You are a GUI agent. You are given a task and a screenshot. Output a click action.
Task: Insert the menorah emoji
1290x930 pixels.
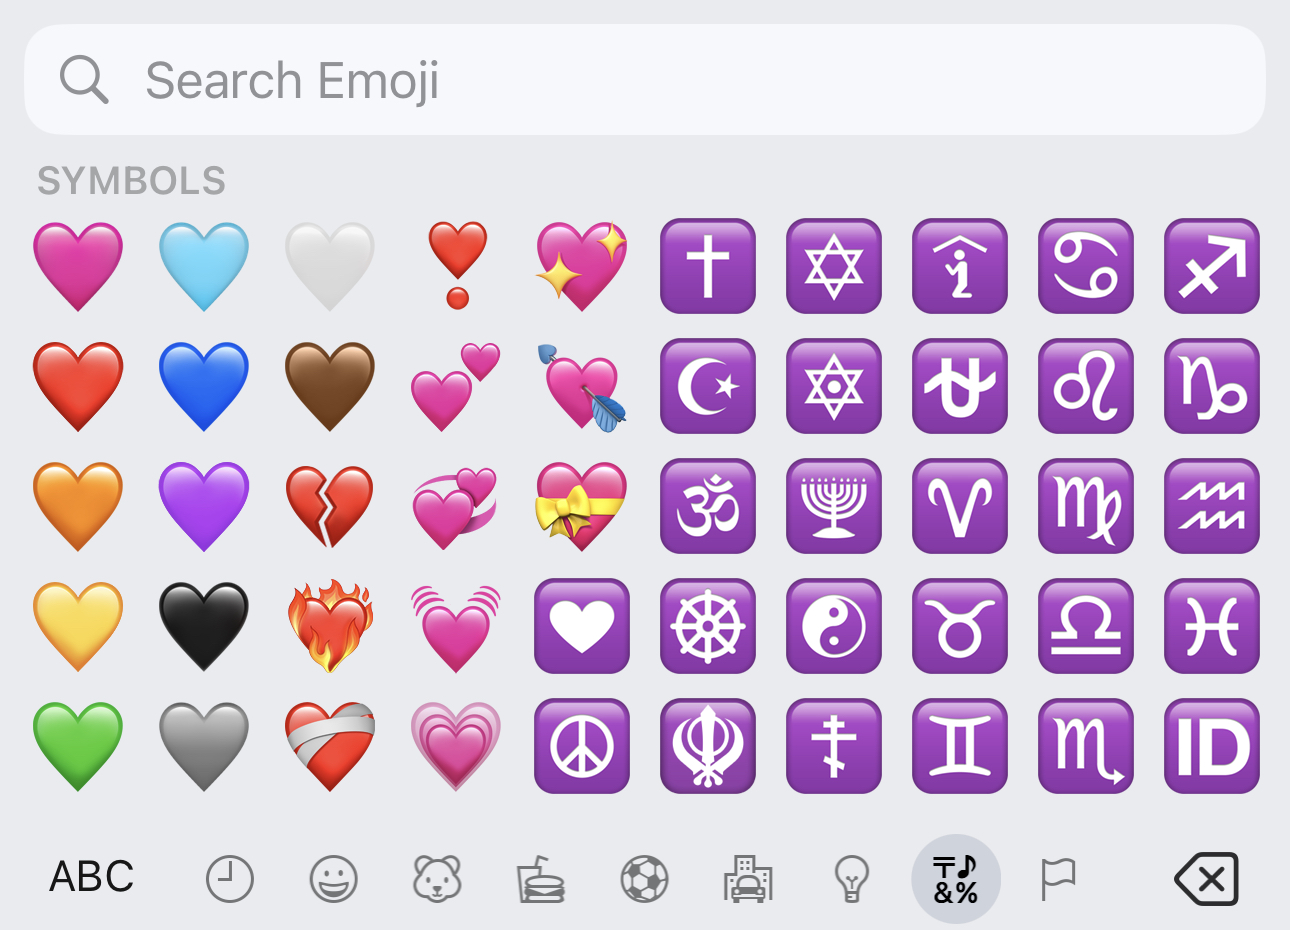coord(834,506)
